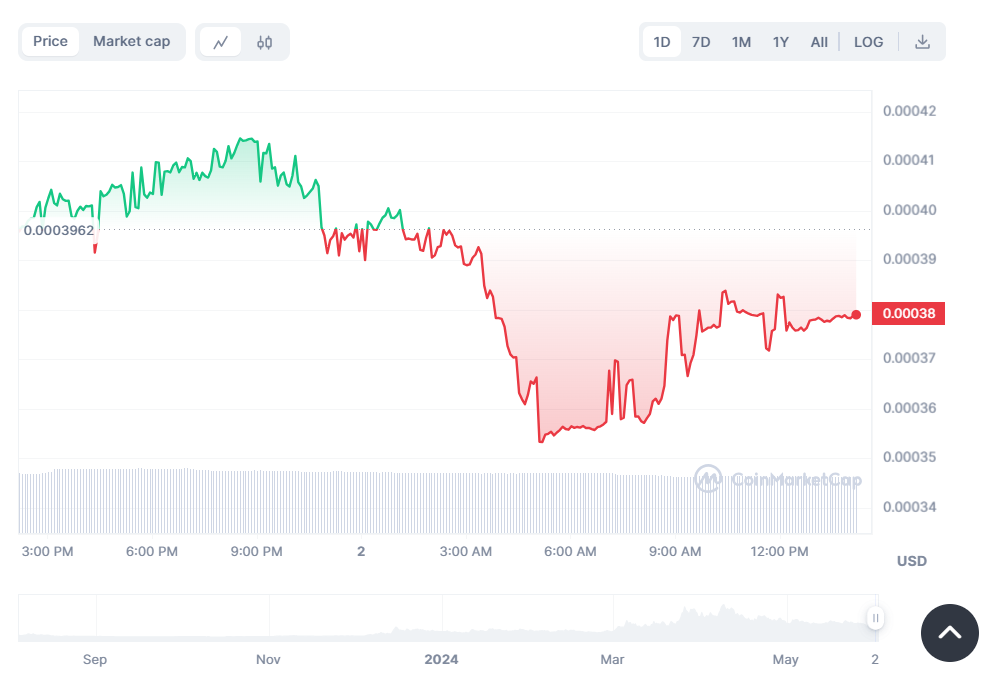Click the 3:00 PM time axis label
The width and height of the screenshot is (996, 684).
(x=48, y=551)
